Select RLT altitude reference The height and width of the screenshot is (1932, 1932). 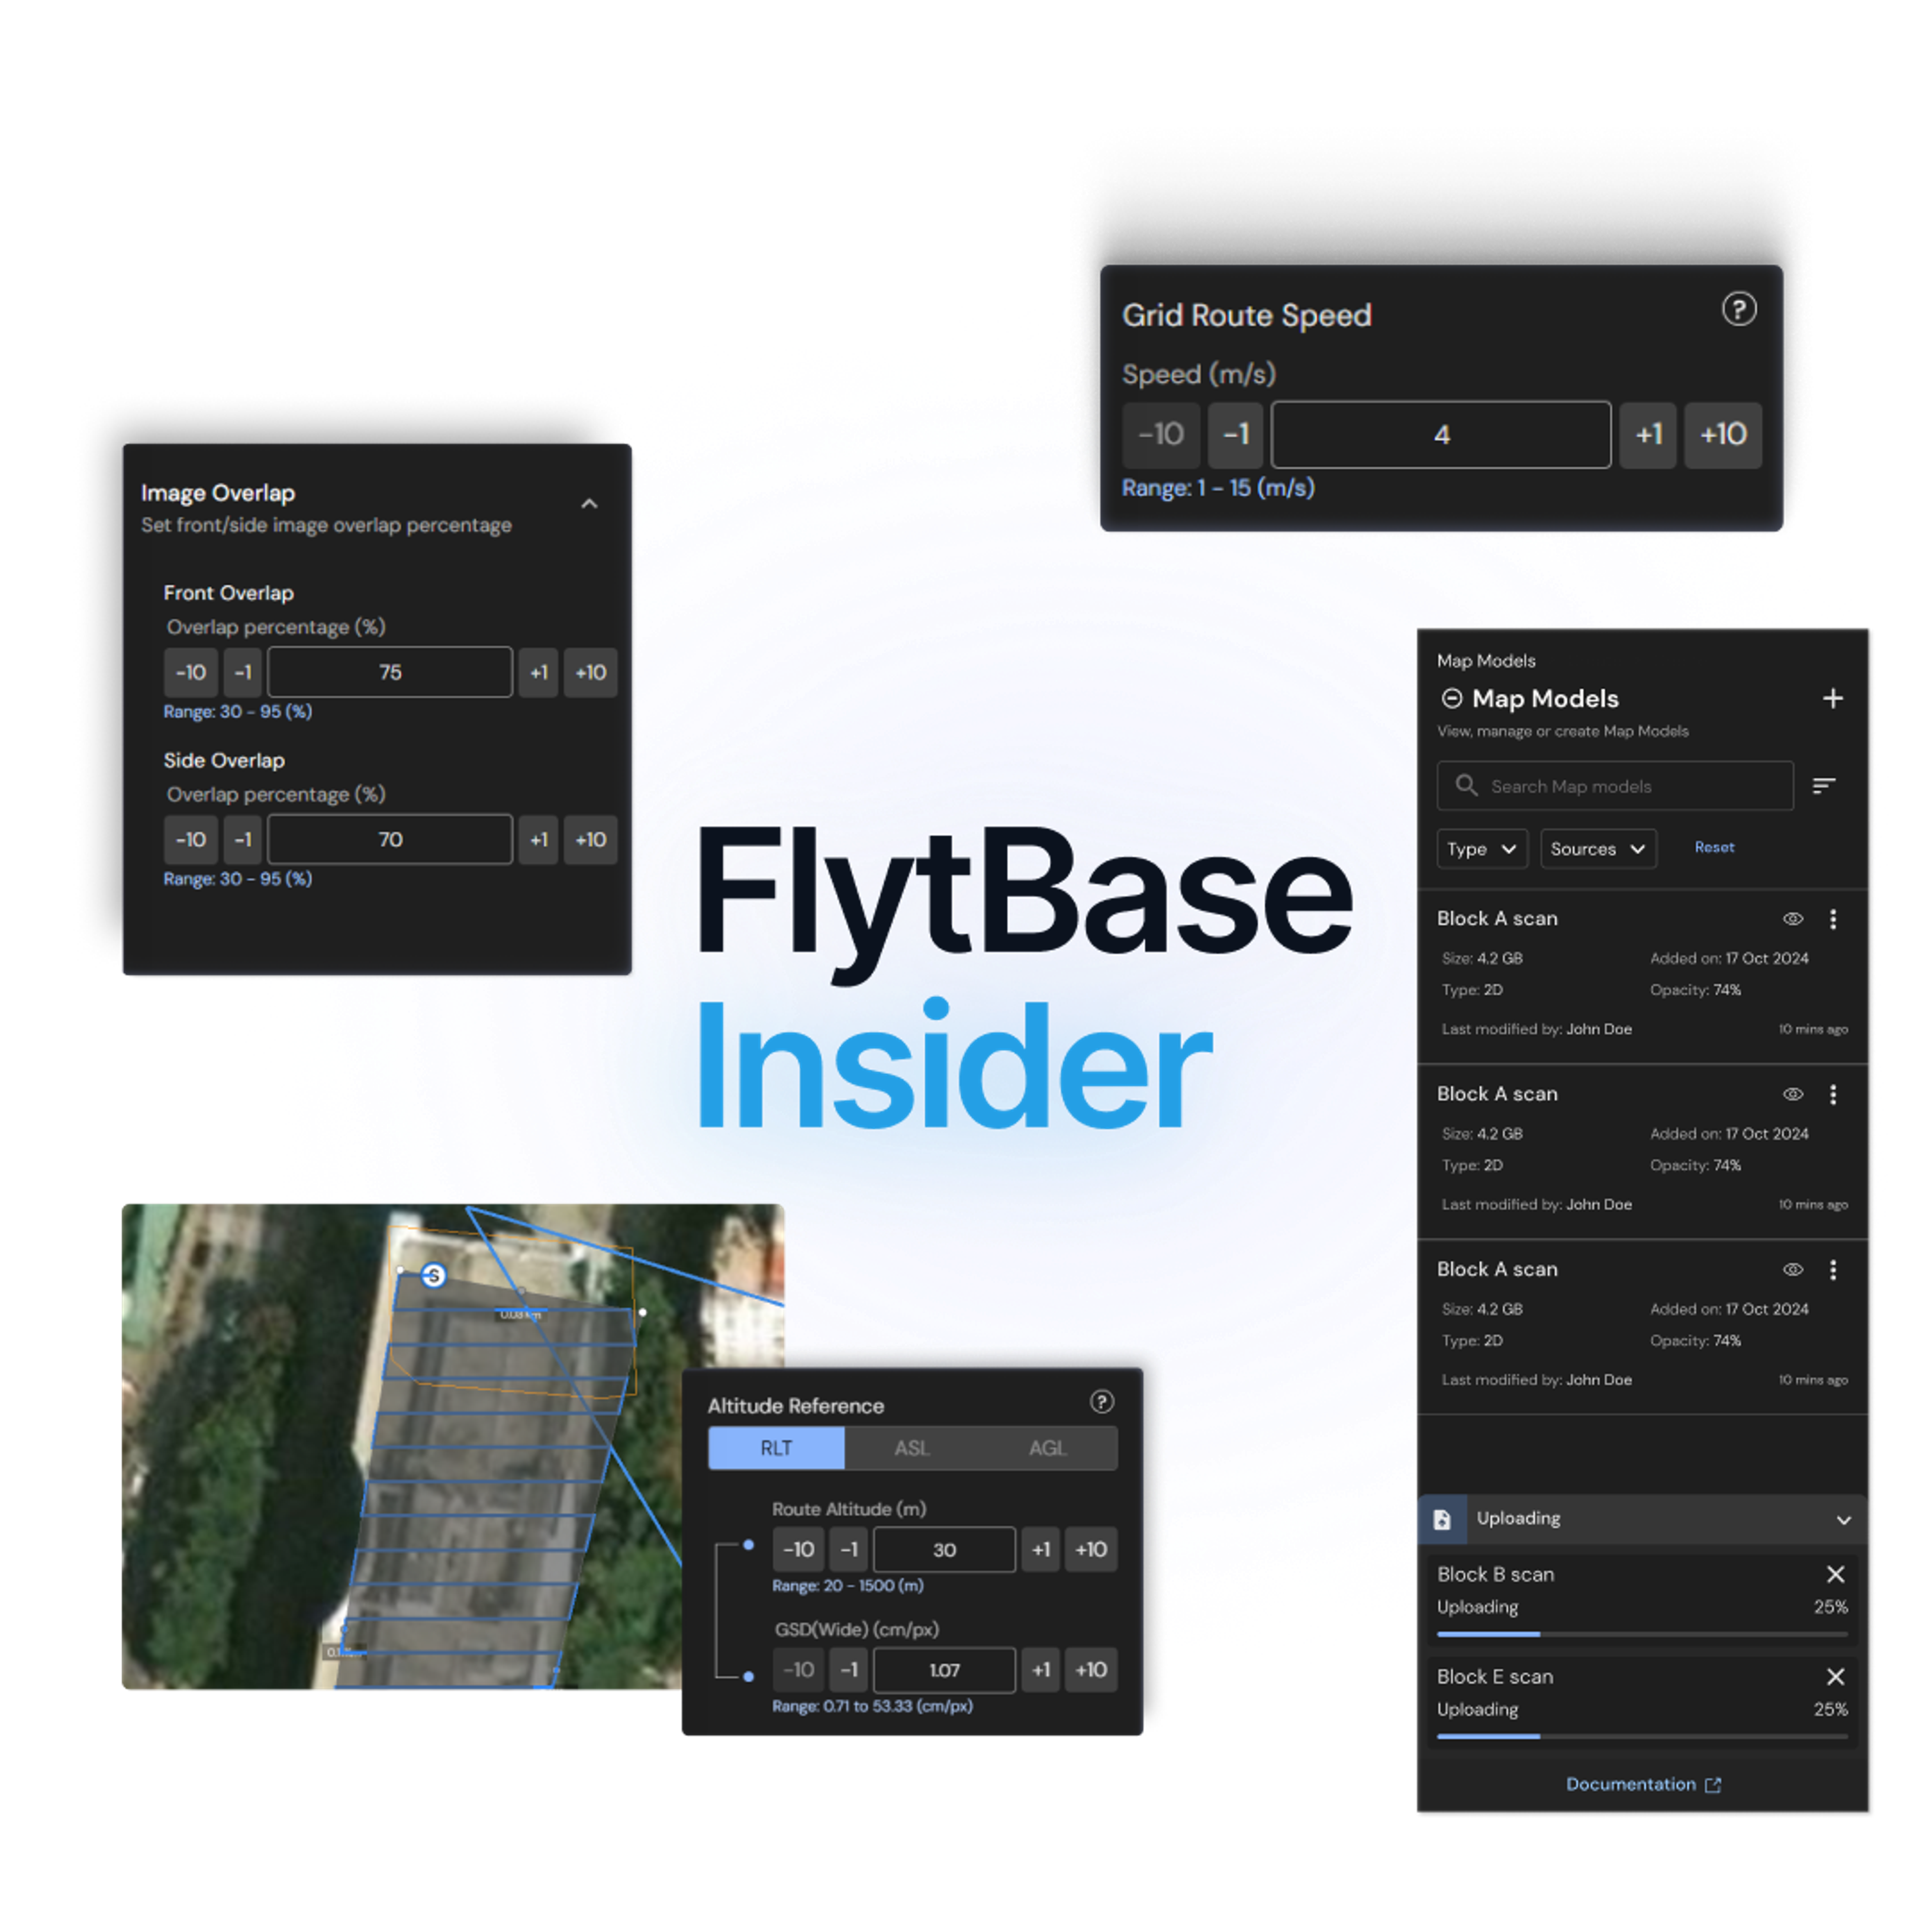[776, 1448]
